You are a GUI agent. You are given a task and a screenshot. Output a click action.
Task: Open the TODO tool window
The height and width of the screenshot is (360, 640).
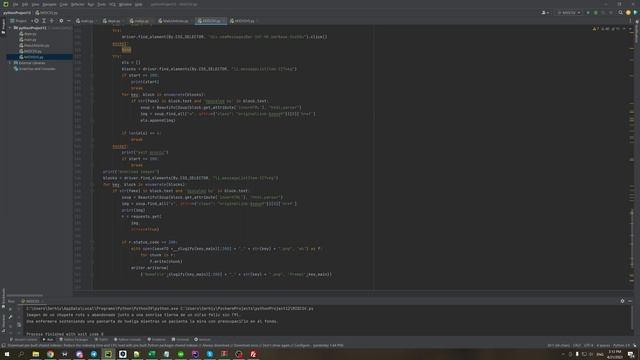coord(101,340)
